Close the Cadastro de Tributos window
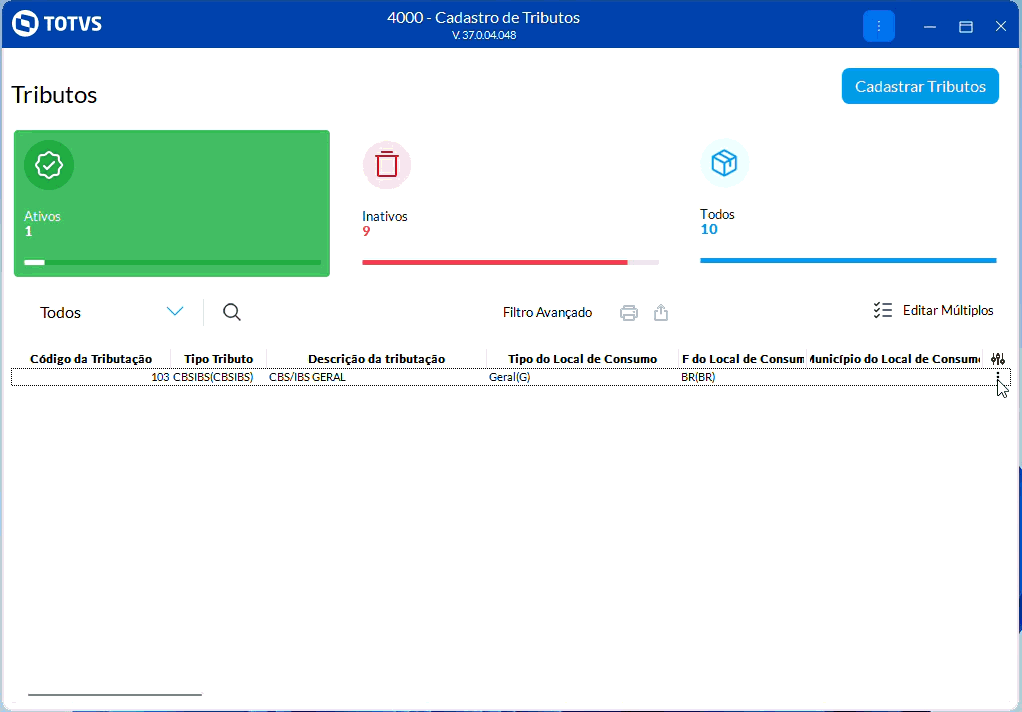The width and height of the screenshot is (1022, 712). click(1001, 26)
